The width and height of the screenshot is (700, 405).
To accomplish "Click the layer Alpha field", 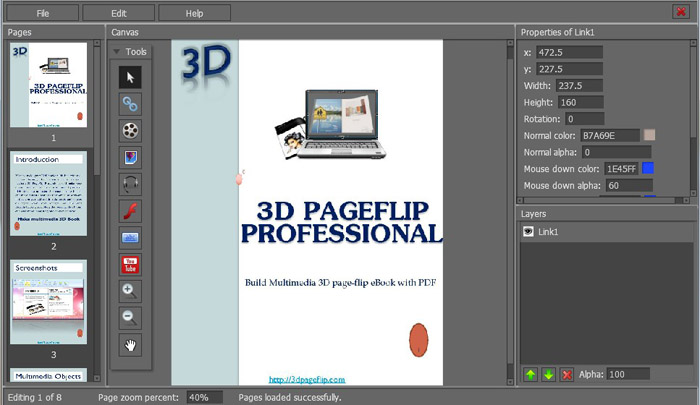I will [x=629, y=374].
